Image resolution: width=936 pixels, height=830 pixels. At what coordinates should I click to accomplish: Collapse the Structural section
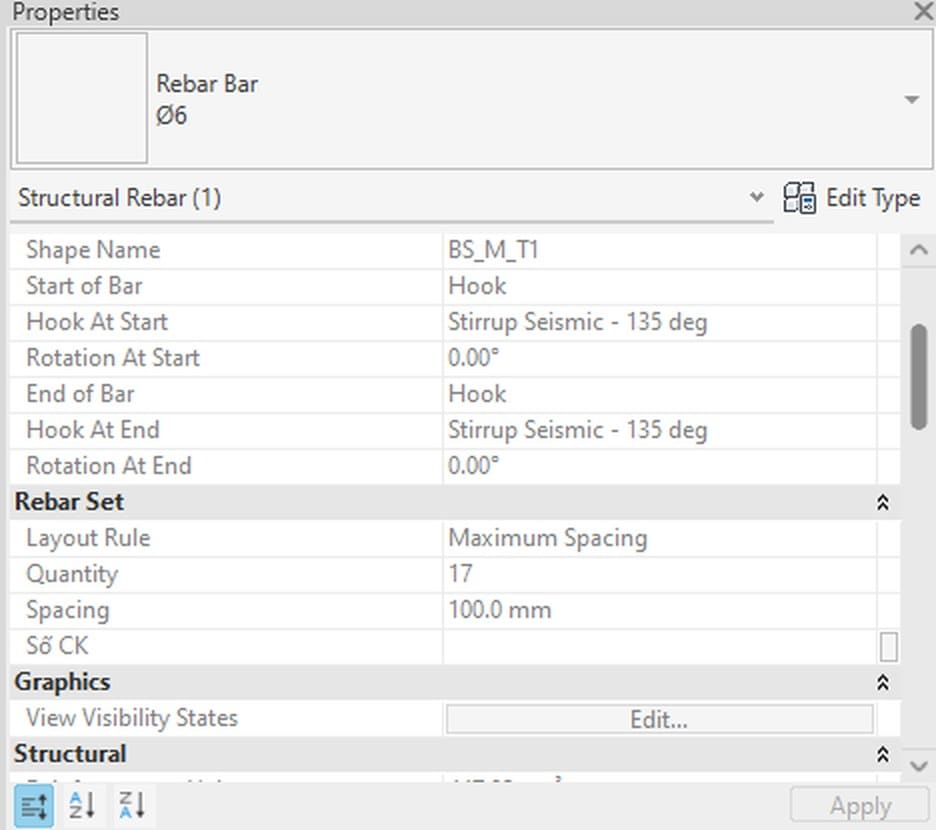(883, 754)
